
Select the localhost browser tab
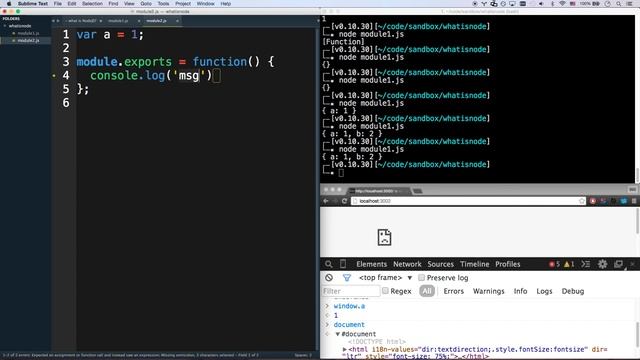click(x=378, y=191)
